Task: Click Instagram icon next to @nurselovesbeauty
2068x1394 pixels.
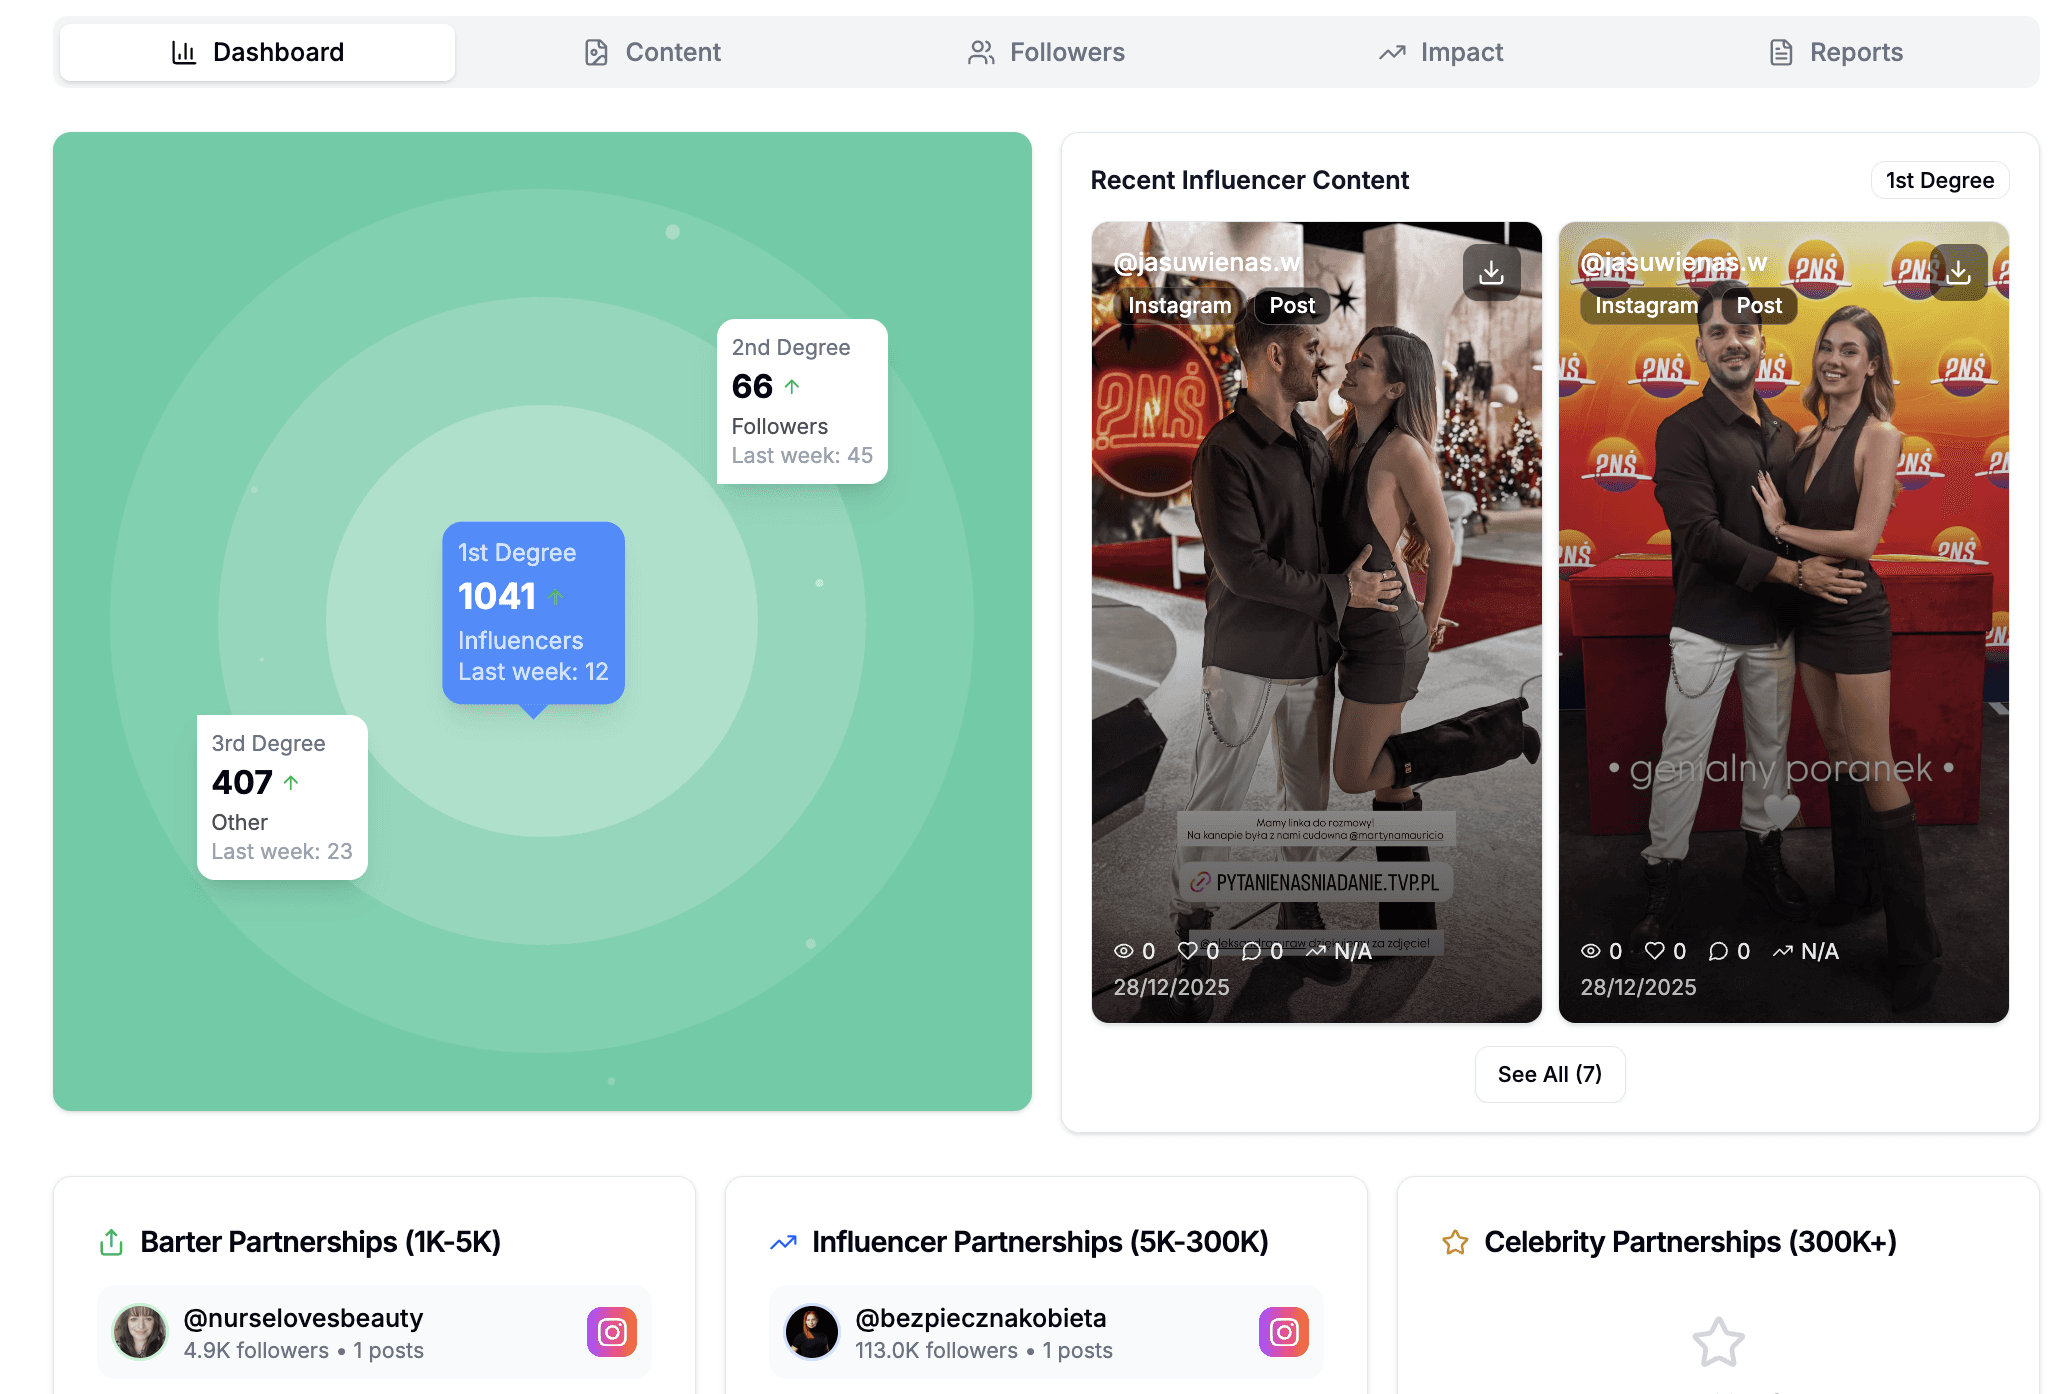Action: click(612, 1332)
